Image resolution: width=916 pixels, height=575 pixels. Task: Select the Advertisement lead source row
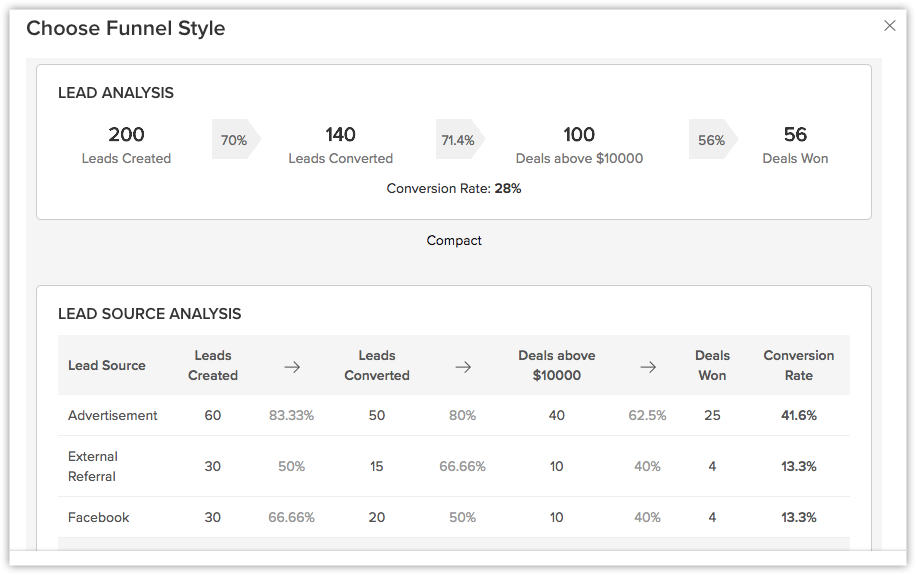113,416
